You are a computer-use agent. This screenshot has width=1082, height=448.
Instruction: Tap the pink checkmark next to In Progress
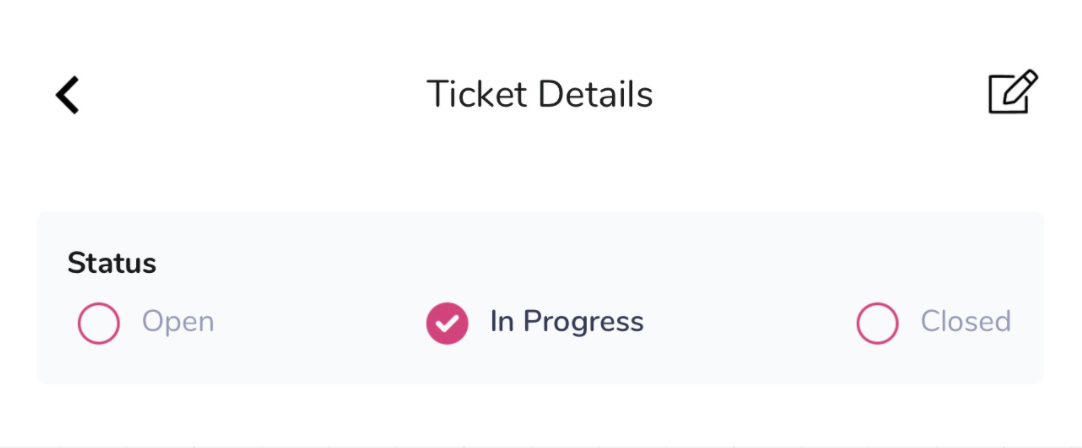tap(447, 323)
